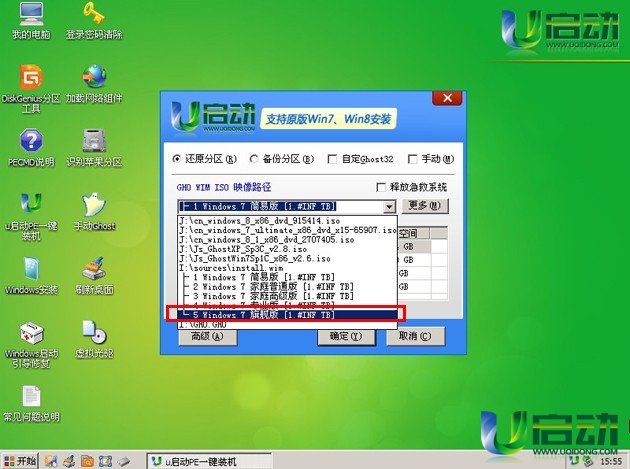Click 开始 start menu button
This screenshot has width=630, height=469.
pos(20,460)
